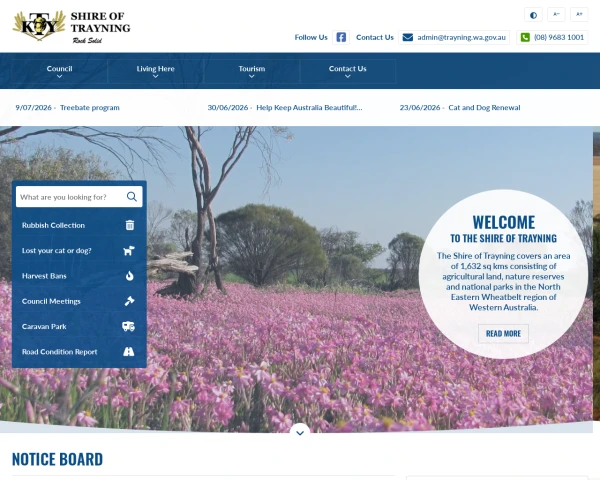
Task: Click the gavel icon for Council Meetings
Action: click(x=129, y=301)
